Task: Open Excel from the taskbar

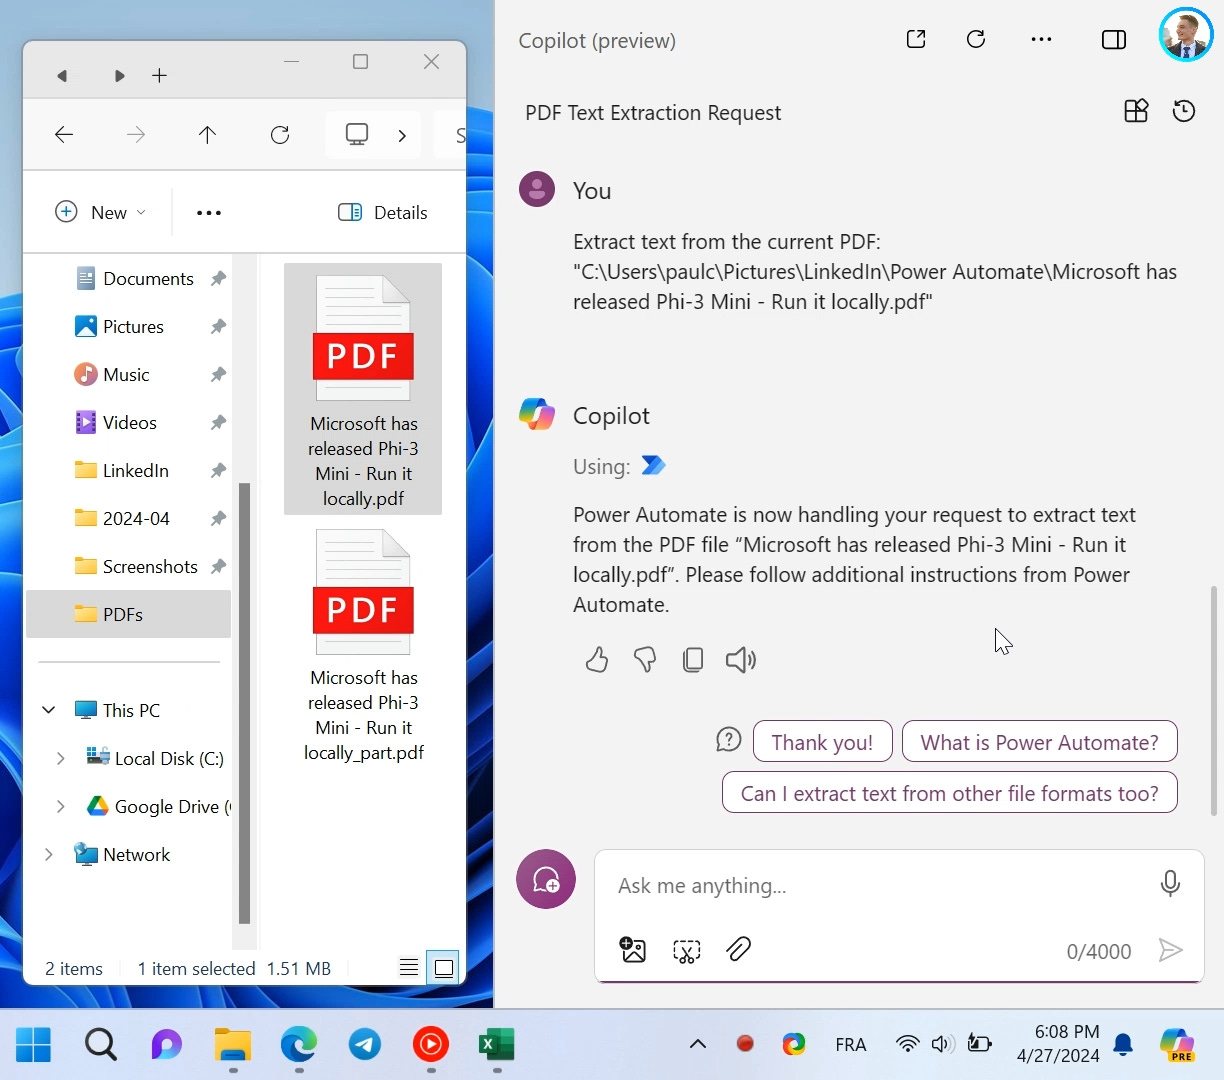Action: point(496,1045)
